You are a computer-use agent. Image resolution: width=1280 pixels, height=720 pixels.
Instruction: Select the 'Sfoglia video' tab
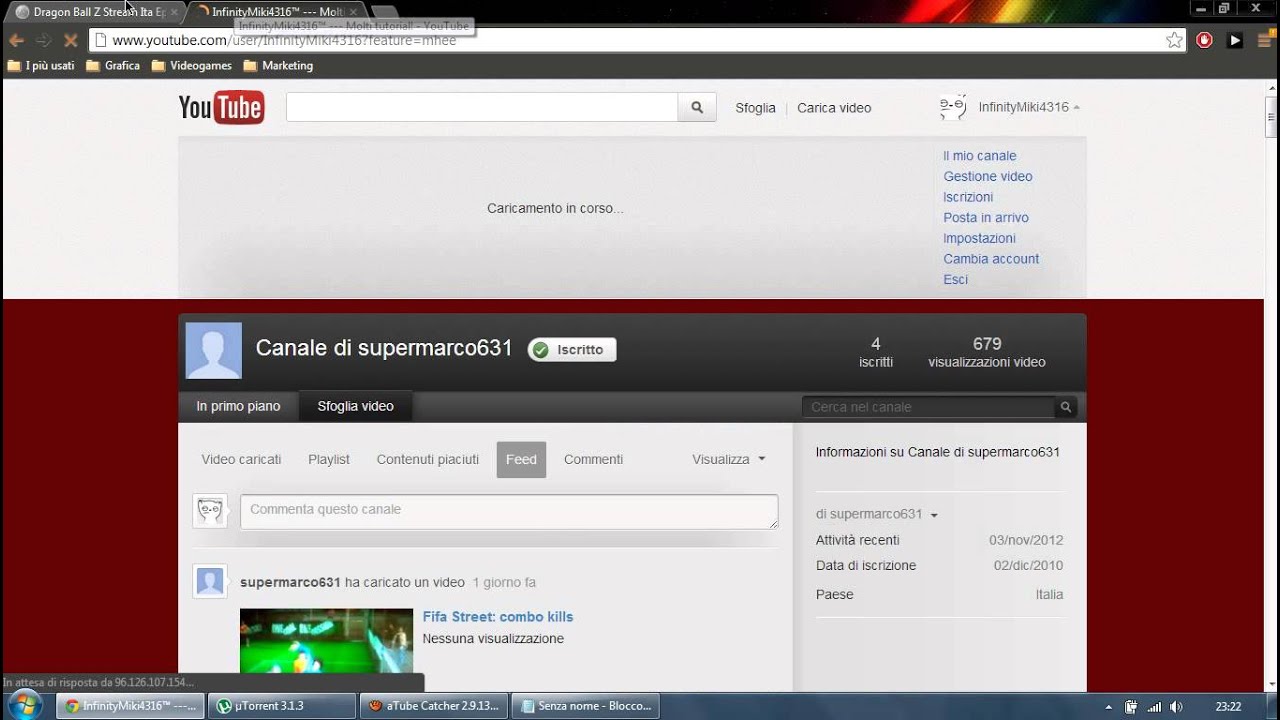(356, 407)
